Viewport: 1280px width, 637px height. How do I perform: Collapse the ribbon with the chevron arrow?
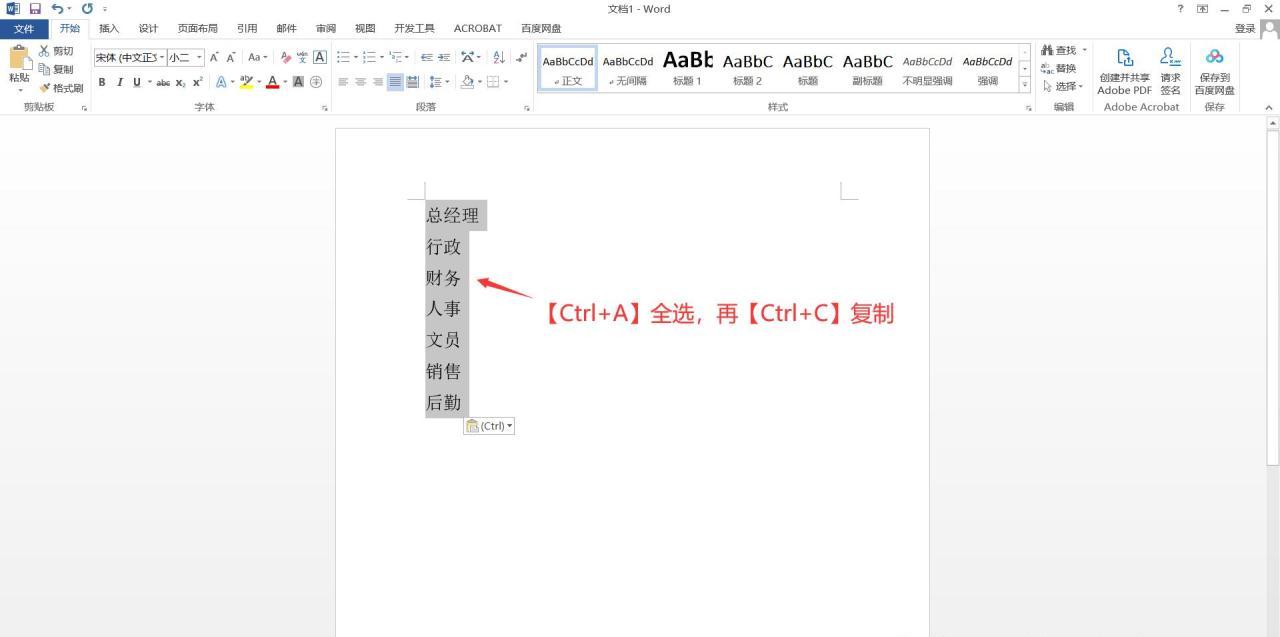tap(1270, 108)
